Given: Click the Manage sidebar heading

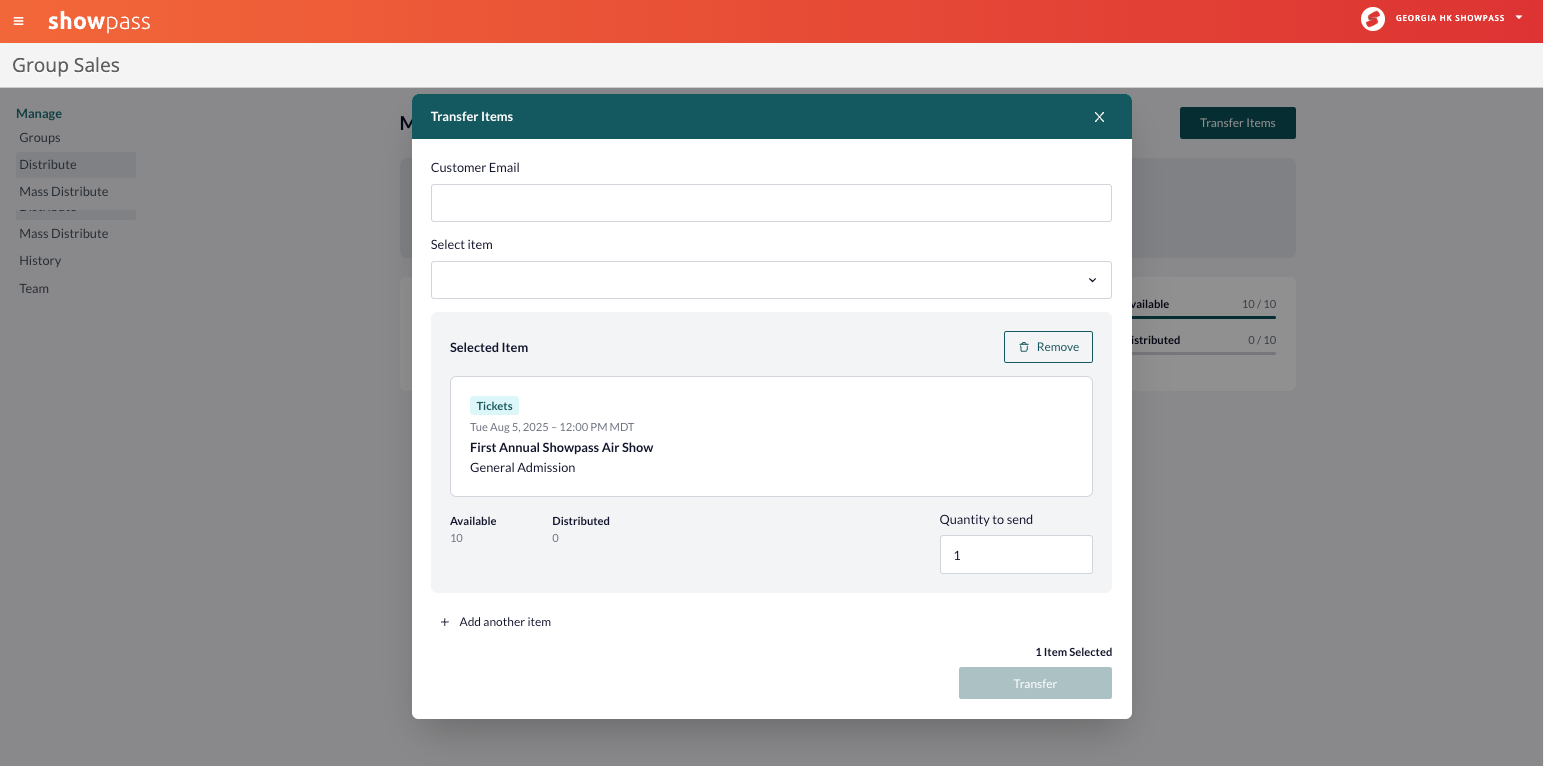Looking at the screenshot, I should tap(39, 114).
